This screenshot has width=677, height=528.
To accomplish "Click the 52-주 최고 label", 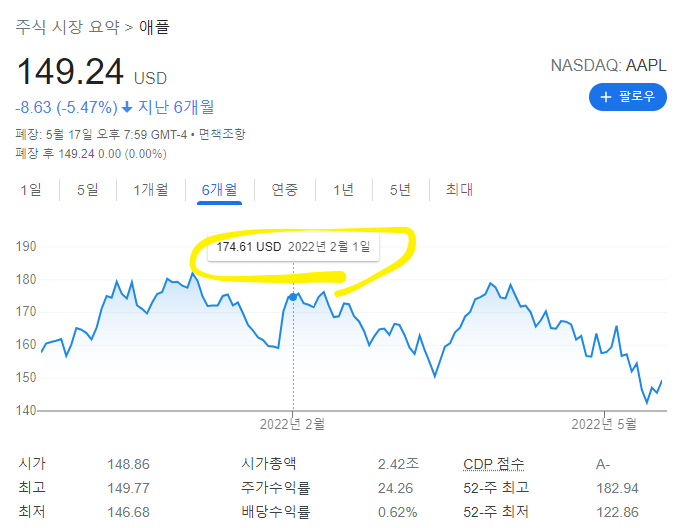I will 496,488.
